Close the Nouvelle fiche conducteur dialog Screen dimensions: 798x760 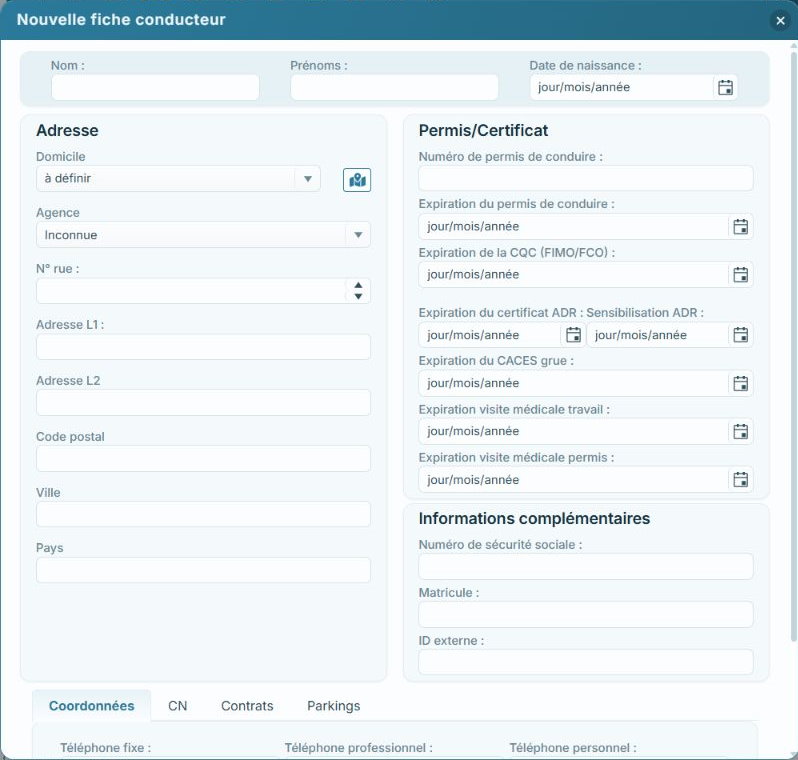click(780, 20)
